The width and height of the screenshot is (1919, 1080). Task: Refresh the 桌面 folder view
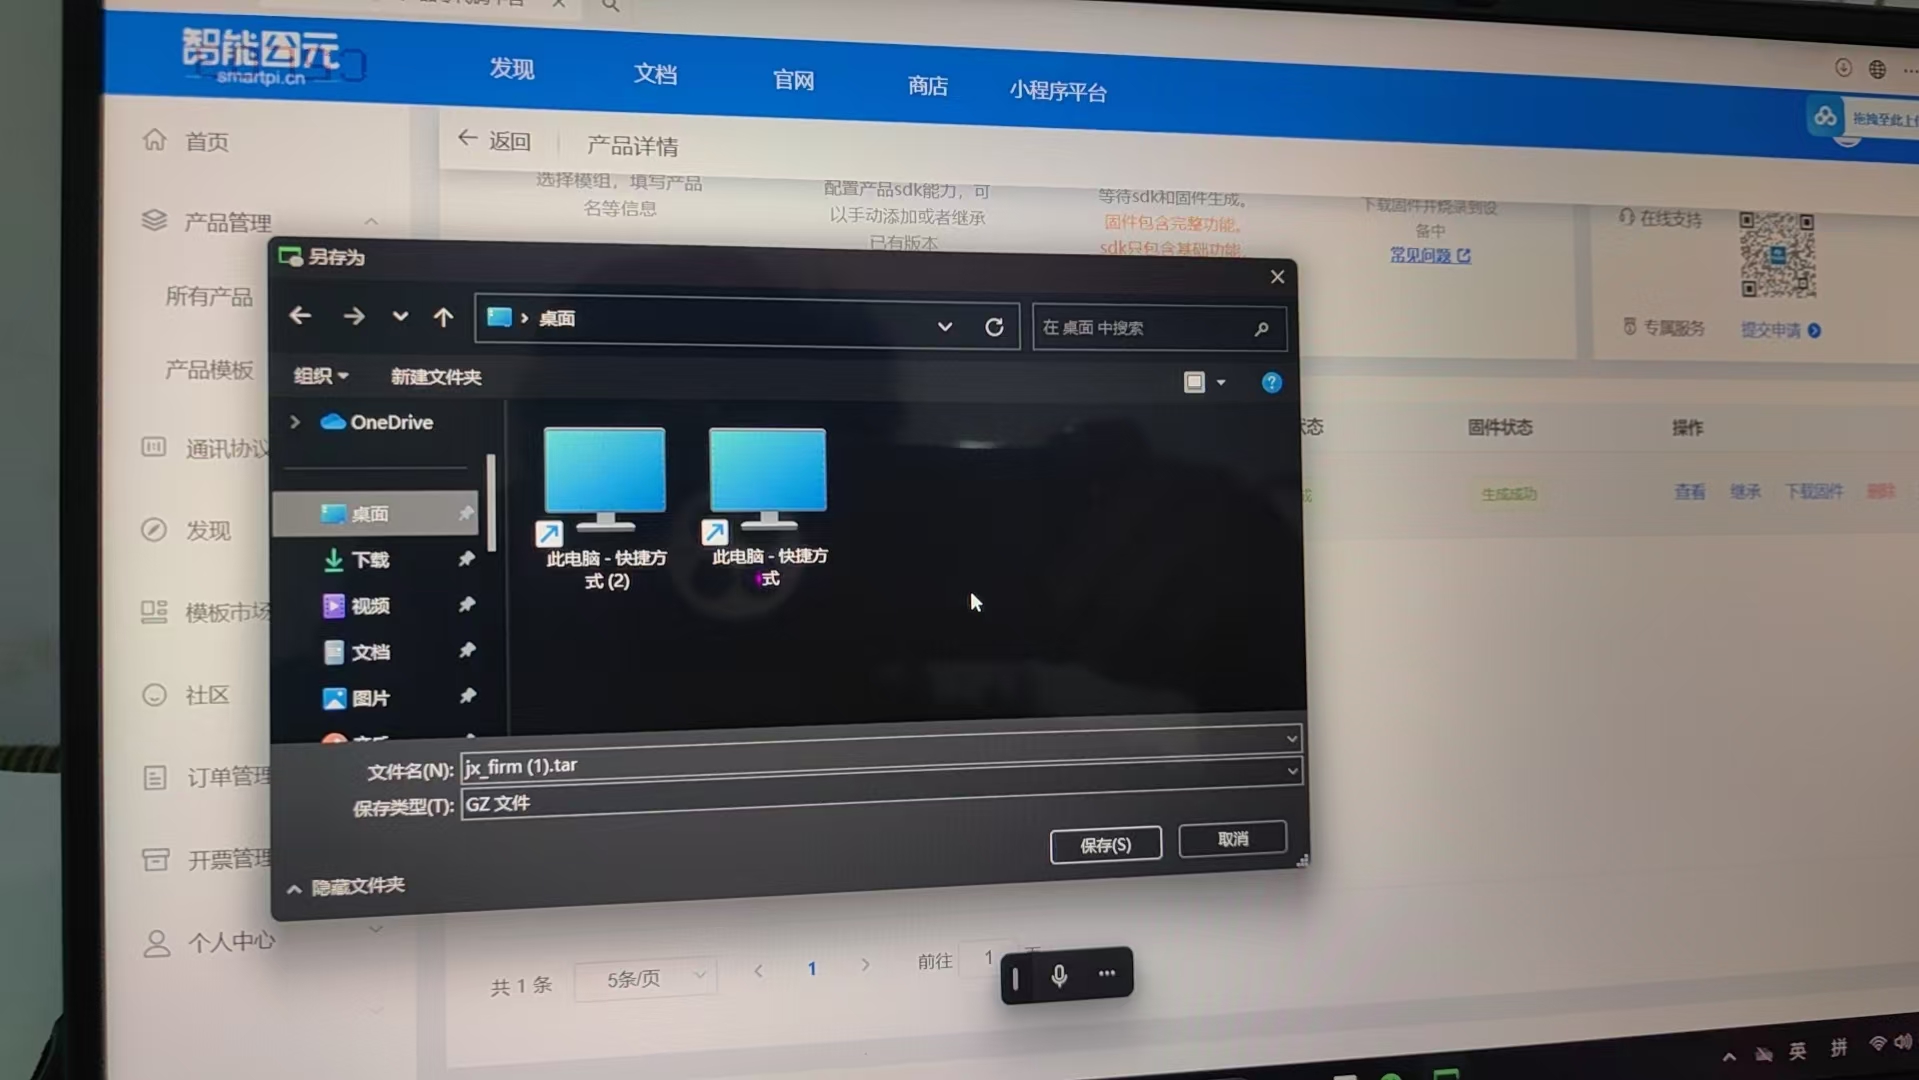coord(994,327)
